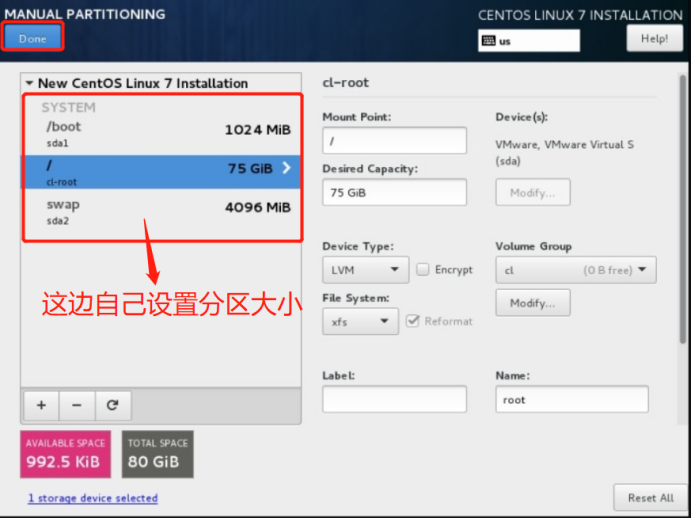Click the VMware Virtual S (sda) device text
Viewport: 692px width, 518px height.
tap(564, 152)
